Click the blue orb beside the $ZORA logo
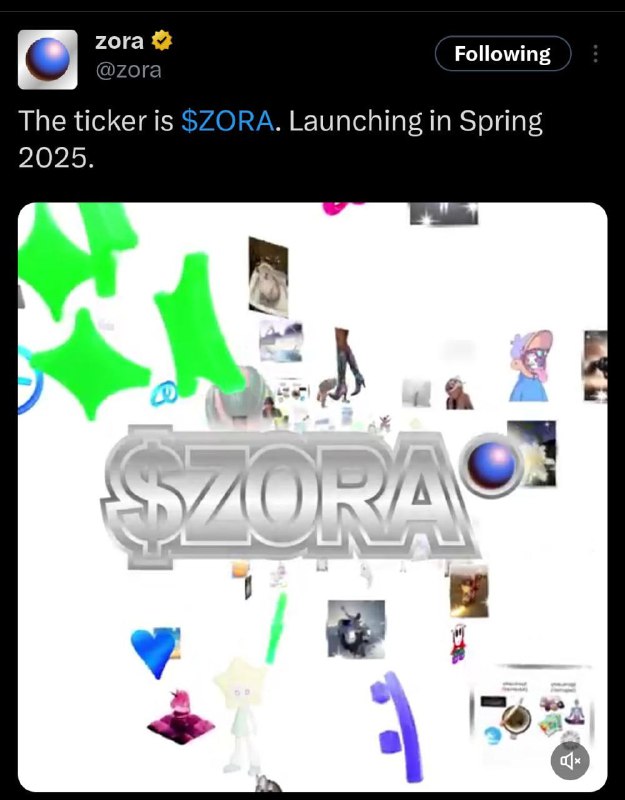This screenshot has width=625, height=800. tap(491, 465)
